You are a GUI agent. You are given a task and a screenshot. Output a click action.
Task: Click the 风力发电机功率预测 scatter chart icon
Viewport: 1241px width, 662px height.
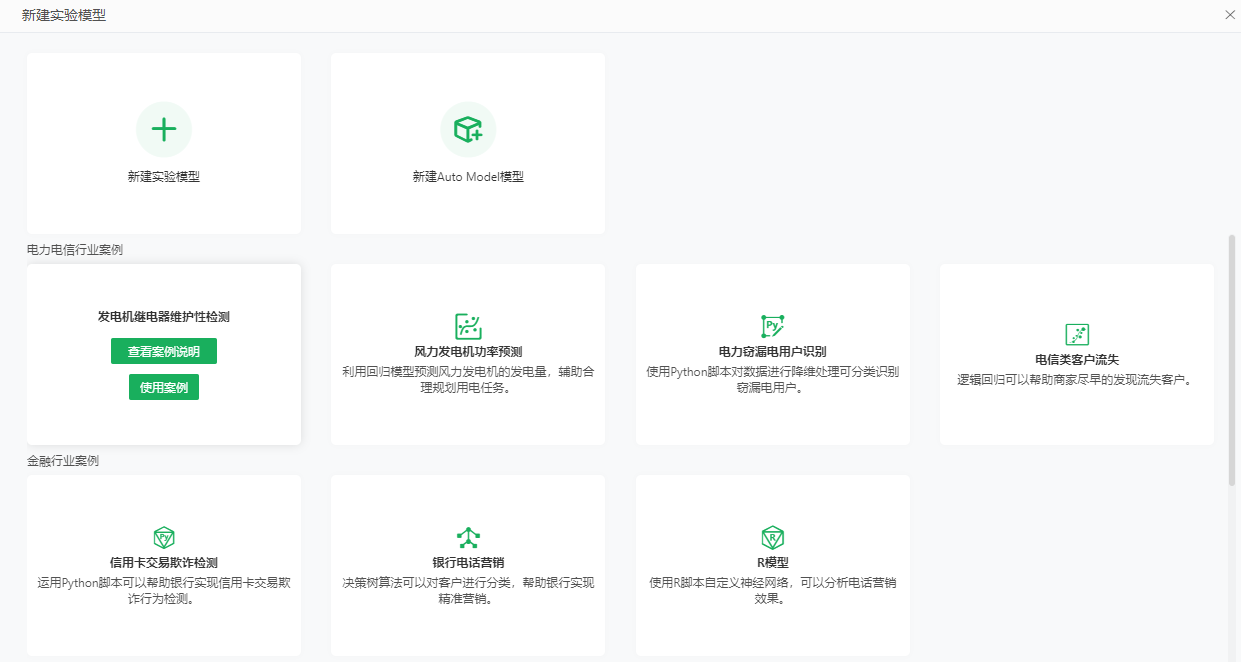pos(468,326)
